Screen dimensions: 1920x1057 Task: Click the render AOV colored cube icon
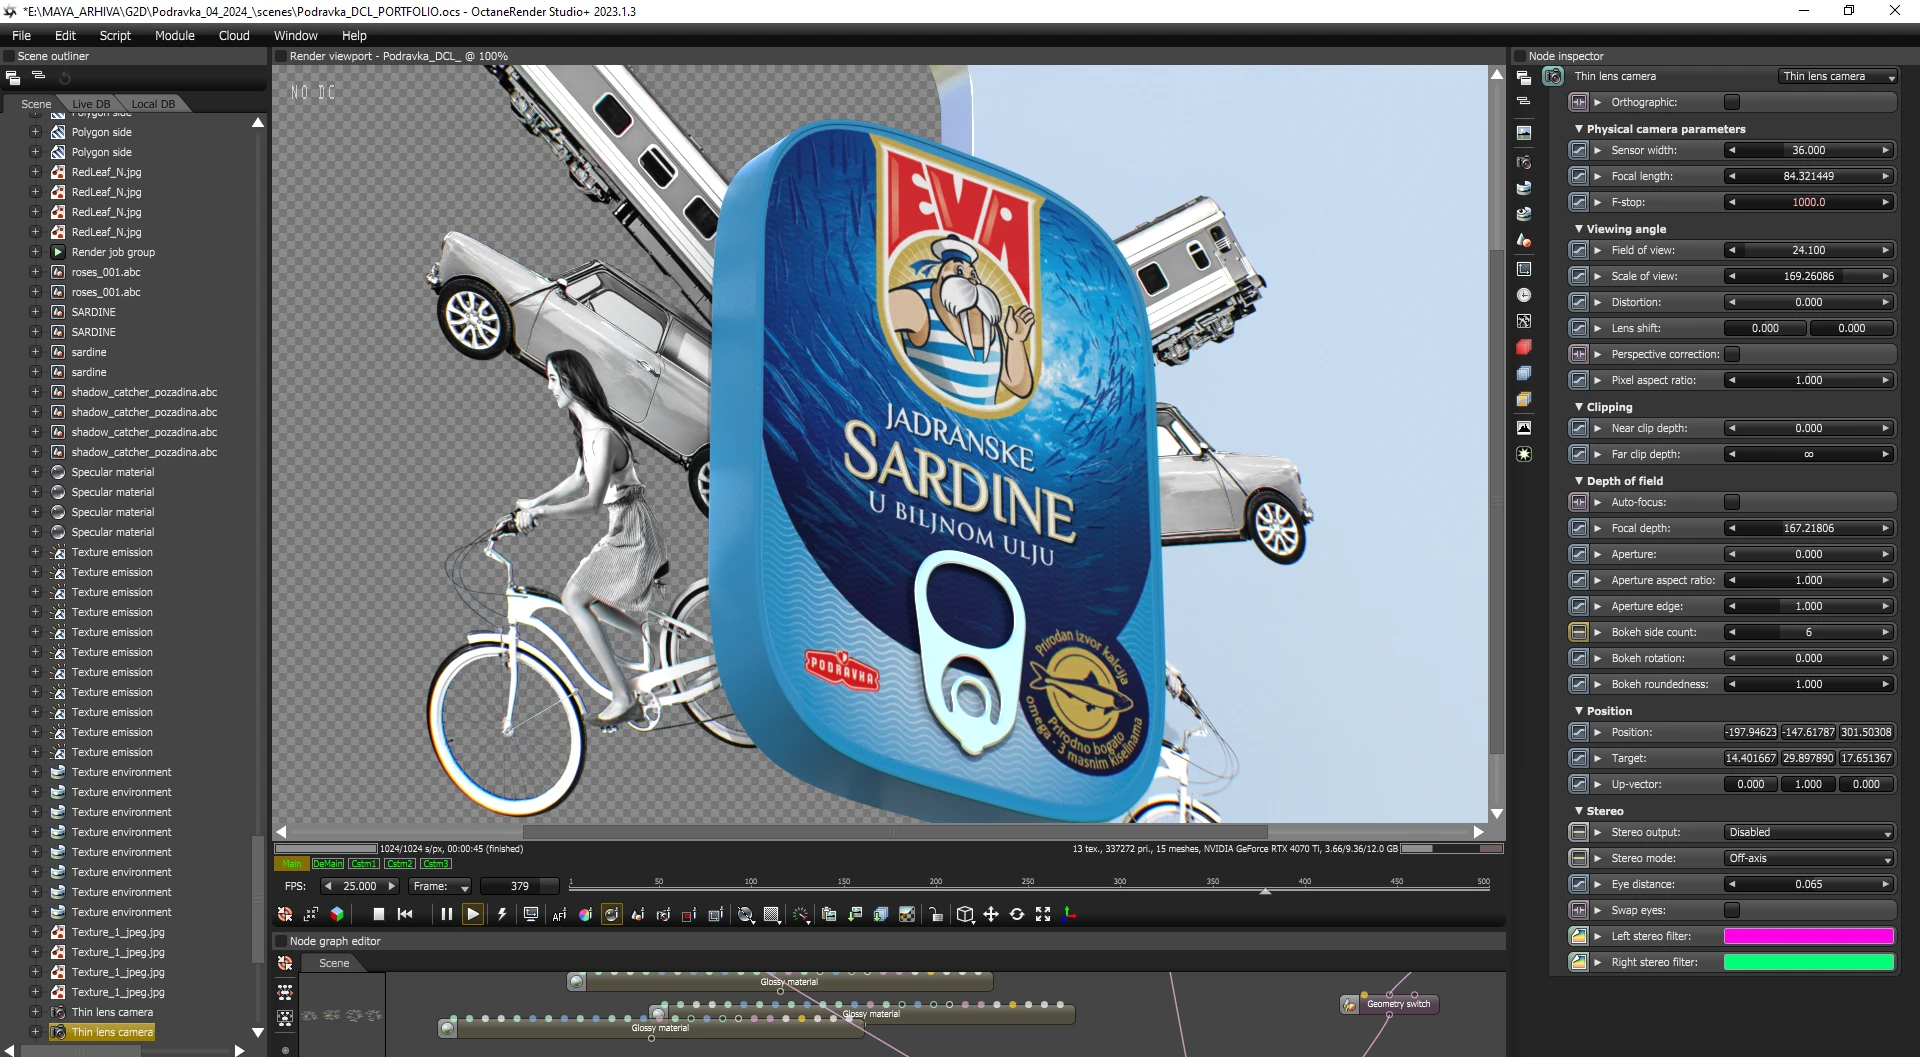[x=337, y=914]
